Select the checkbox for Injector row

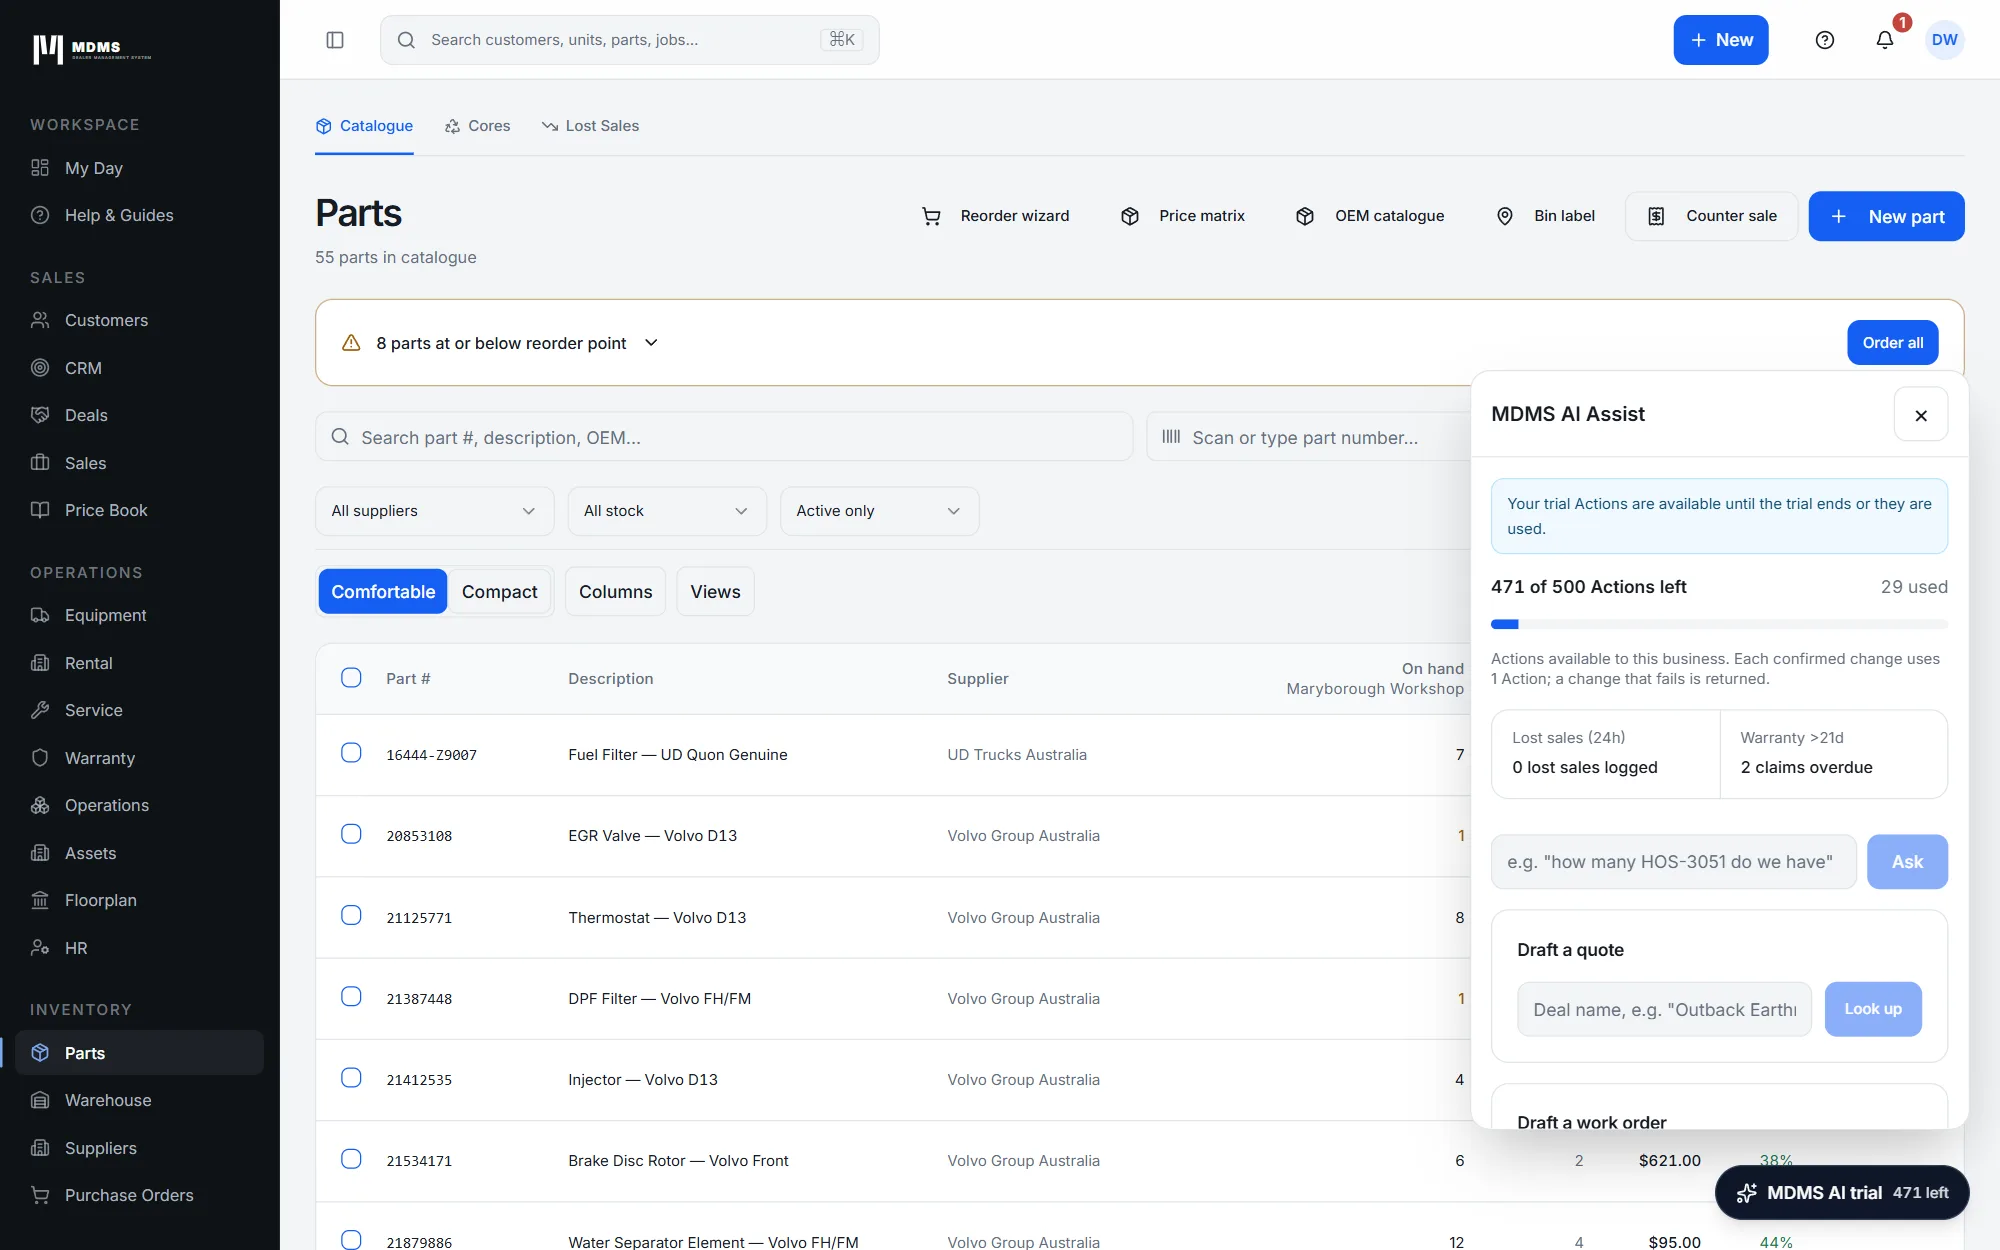(351, 1078)
